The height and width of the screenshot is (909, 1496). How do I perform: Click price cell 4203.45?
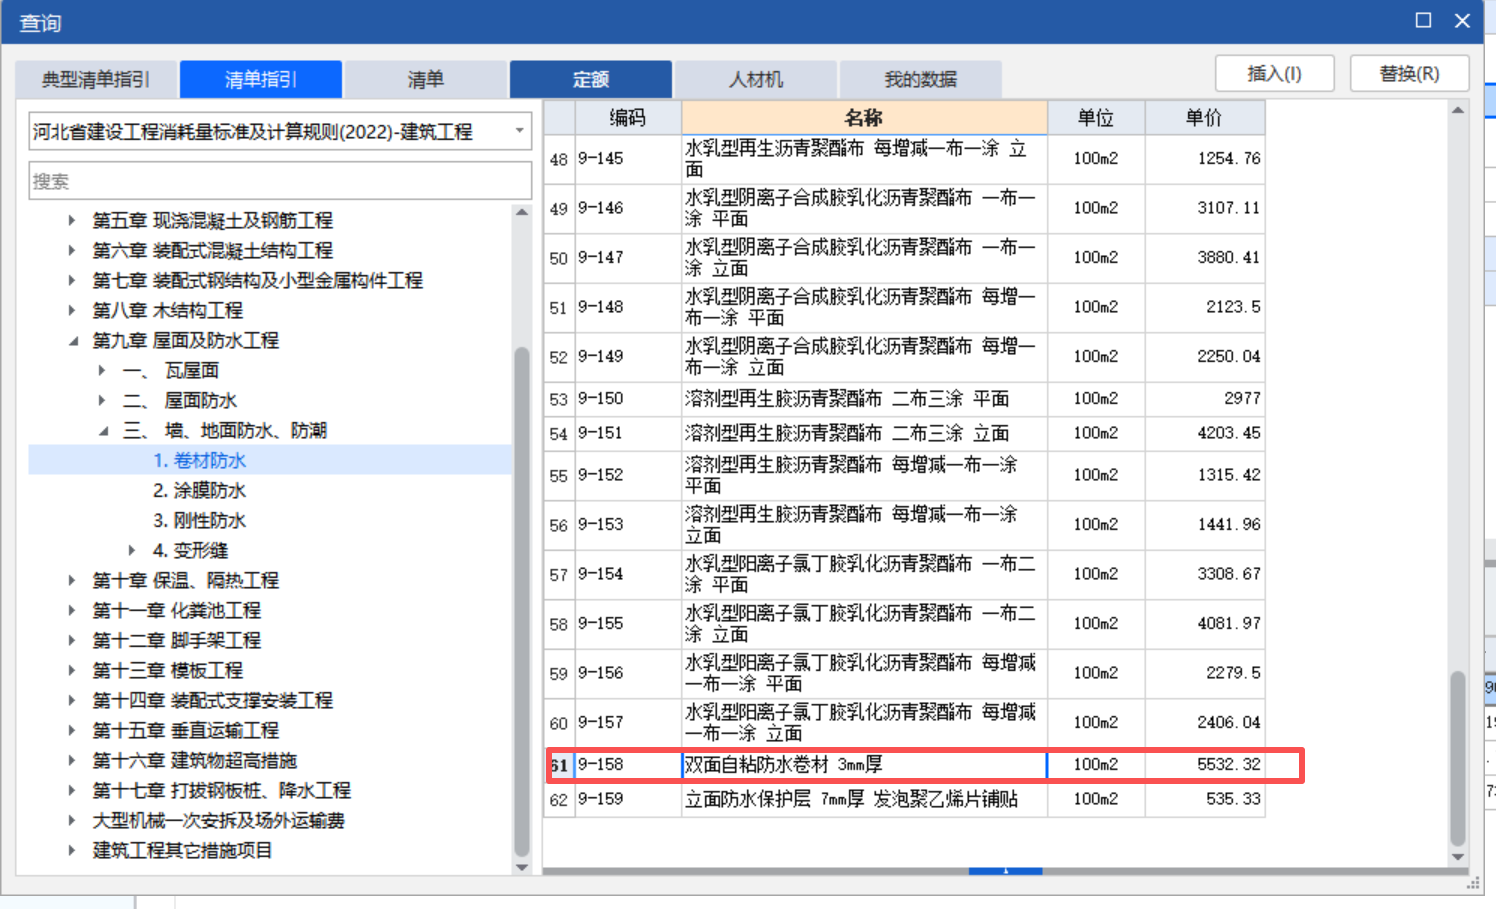click(1205, 433)
